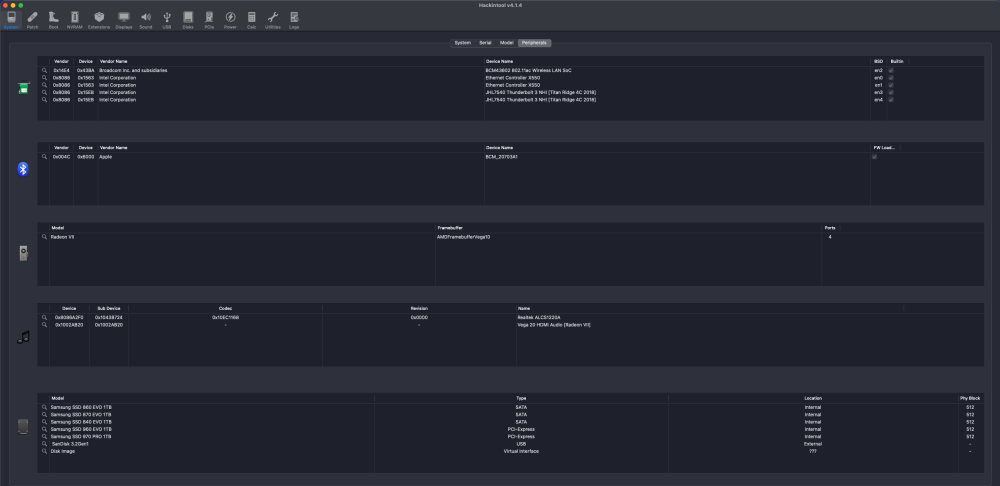Click the storage drive section icon
This screenshot has height=486, width=1000.
[23, 427]
